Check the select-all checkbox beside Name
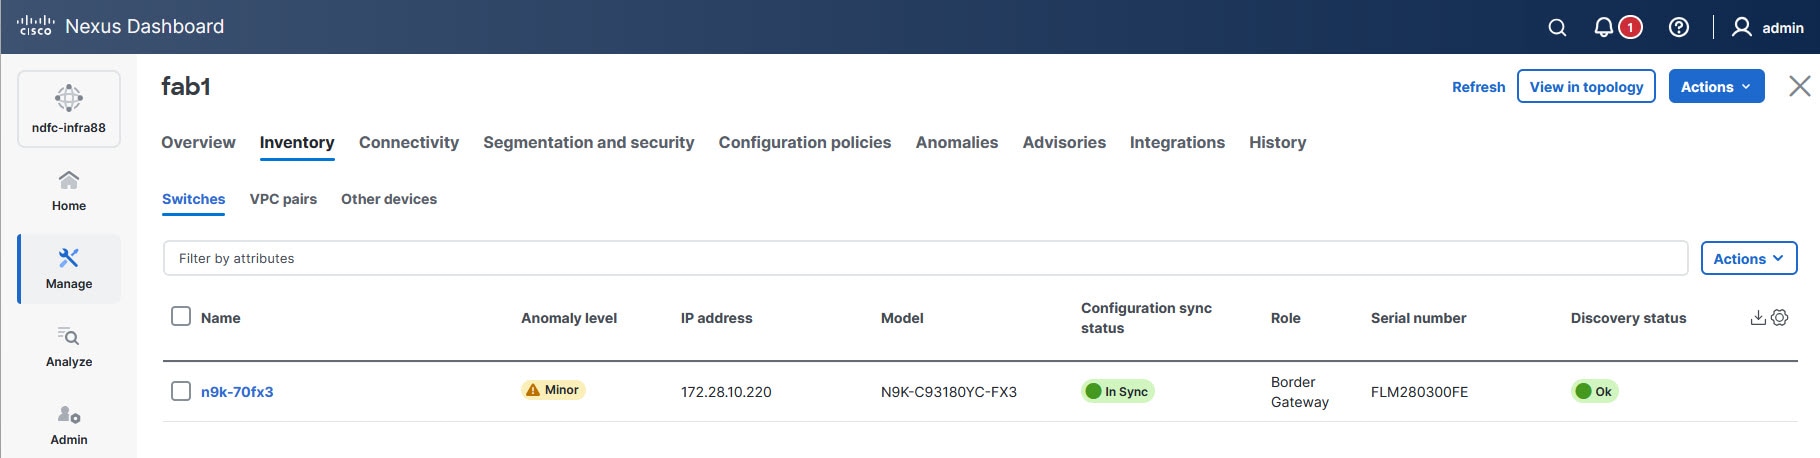 pos(181,316)
